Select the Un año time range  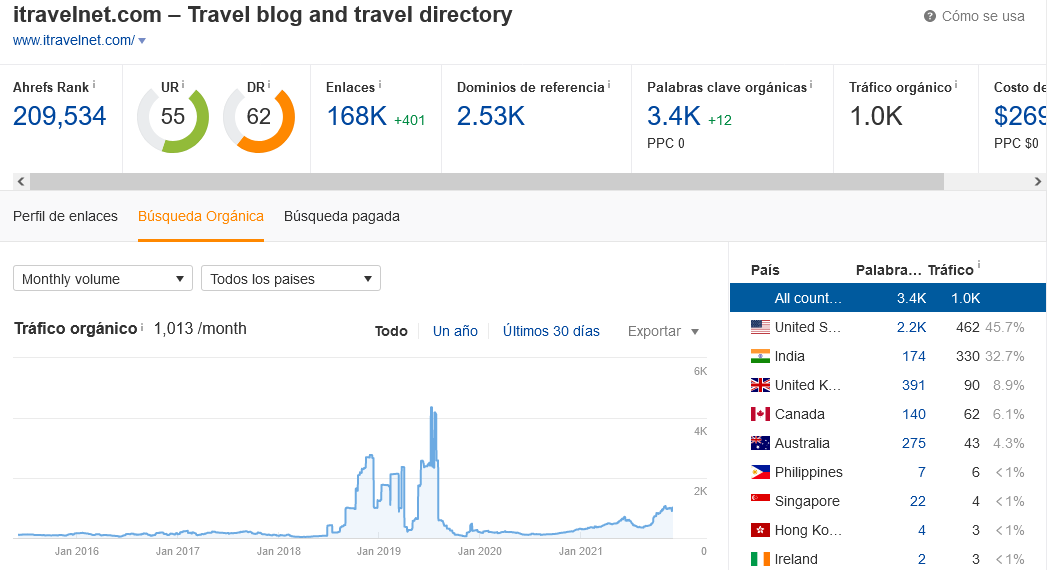(455, 331)
